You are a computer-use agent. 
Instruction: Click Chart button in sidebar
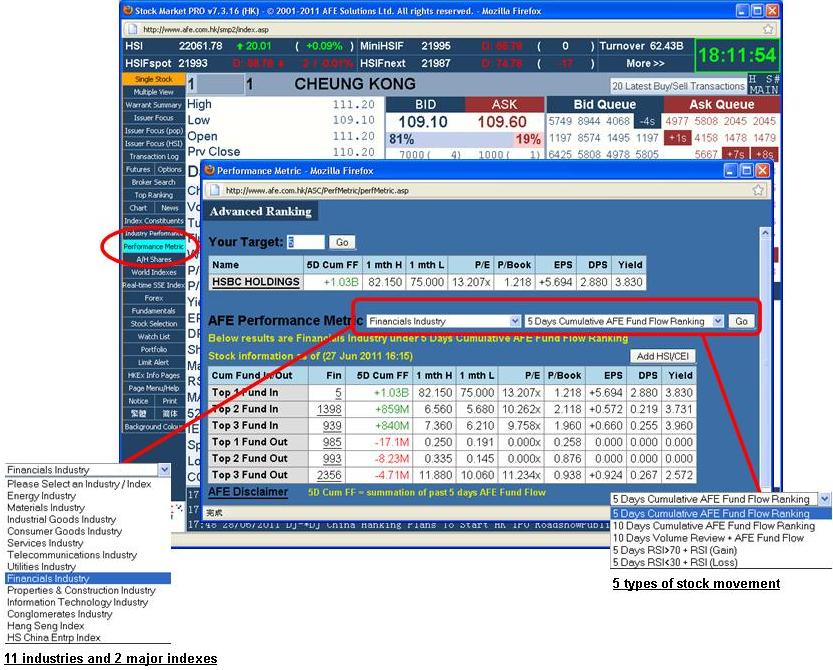coord(138,208)
